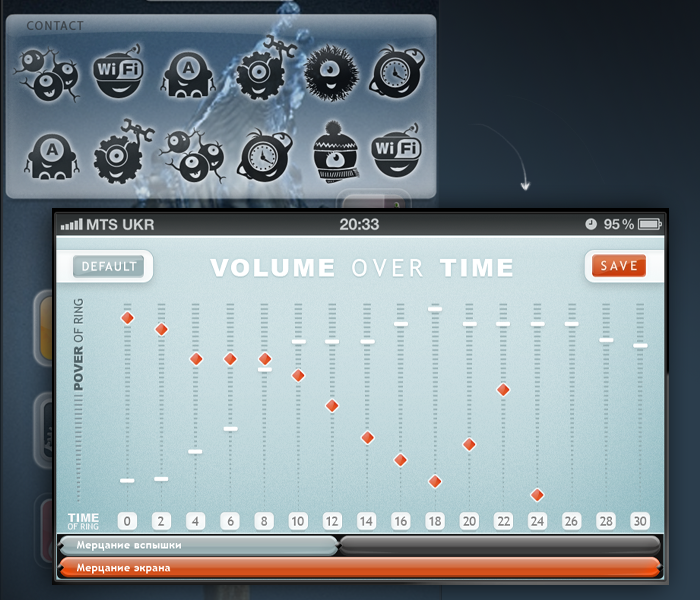Select white handle on column 10
700x600 pixels.
pos(299,342)
